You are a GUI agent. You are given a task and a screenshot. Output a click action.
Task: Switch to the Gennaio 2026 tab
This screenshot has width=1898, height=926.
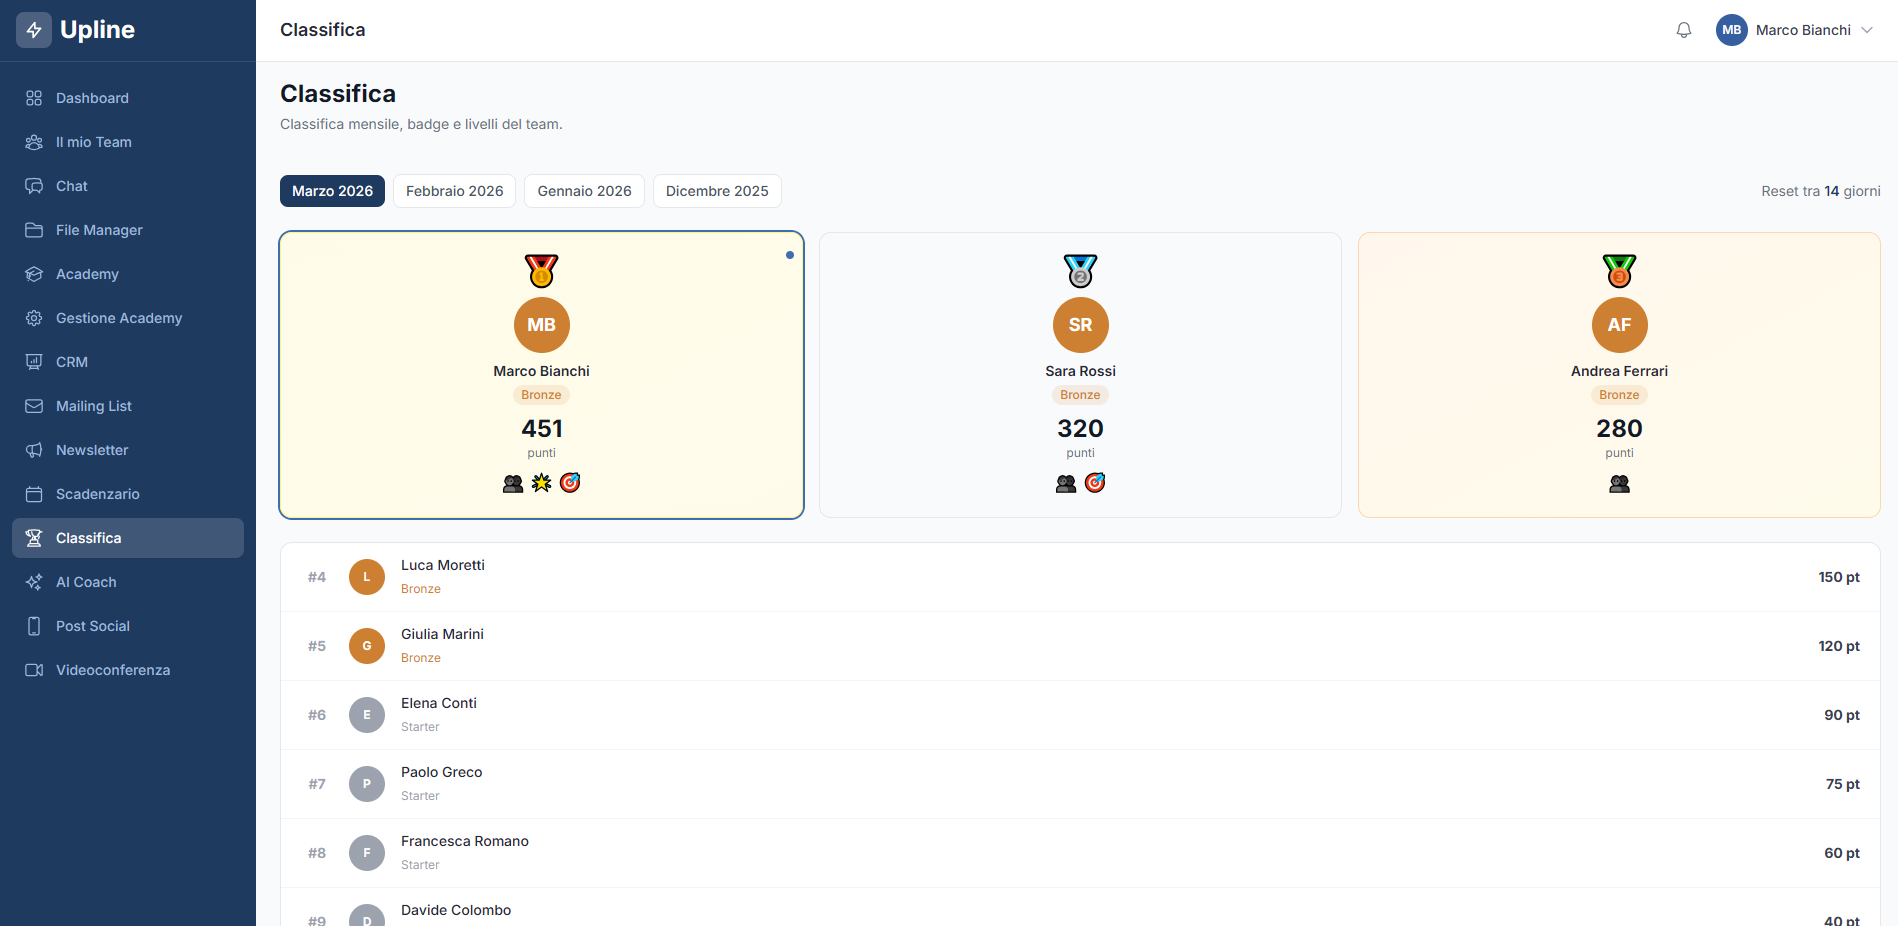click(x=584, y=190)
